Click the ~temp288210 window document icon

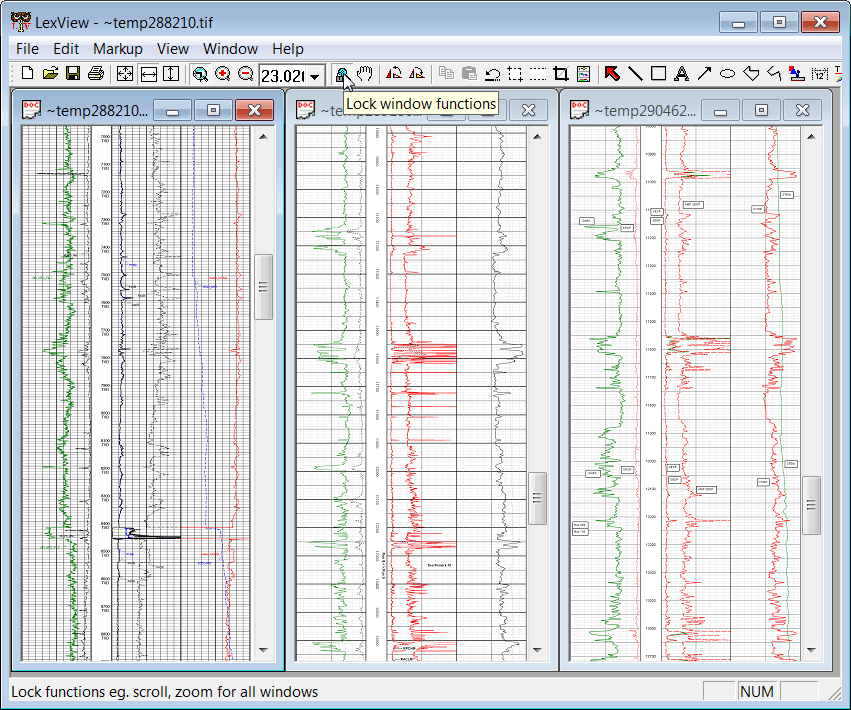[x=31, y=110]
